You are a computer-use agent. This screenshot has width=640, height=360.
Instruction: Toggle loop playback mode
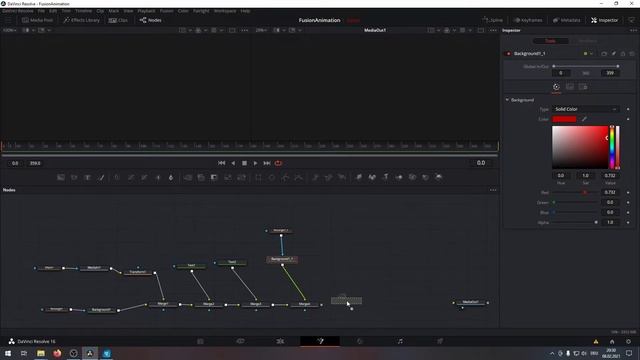click(x=278, y=163)
